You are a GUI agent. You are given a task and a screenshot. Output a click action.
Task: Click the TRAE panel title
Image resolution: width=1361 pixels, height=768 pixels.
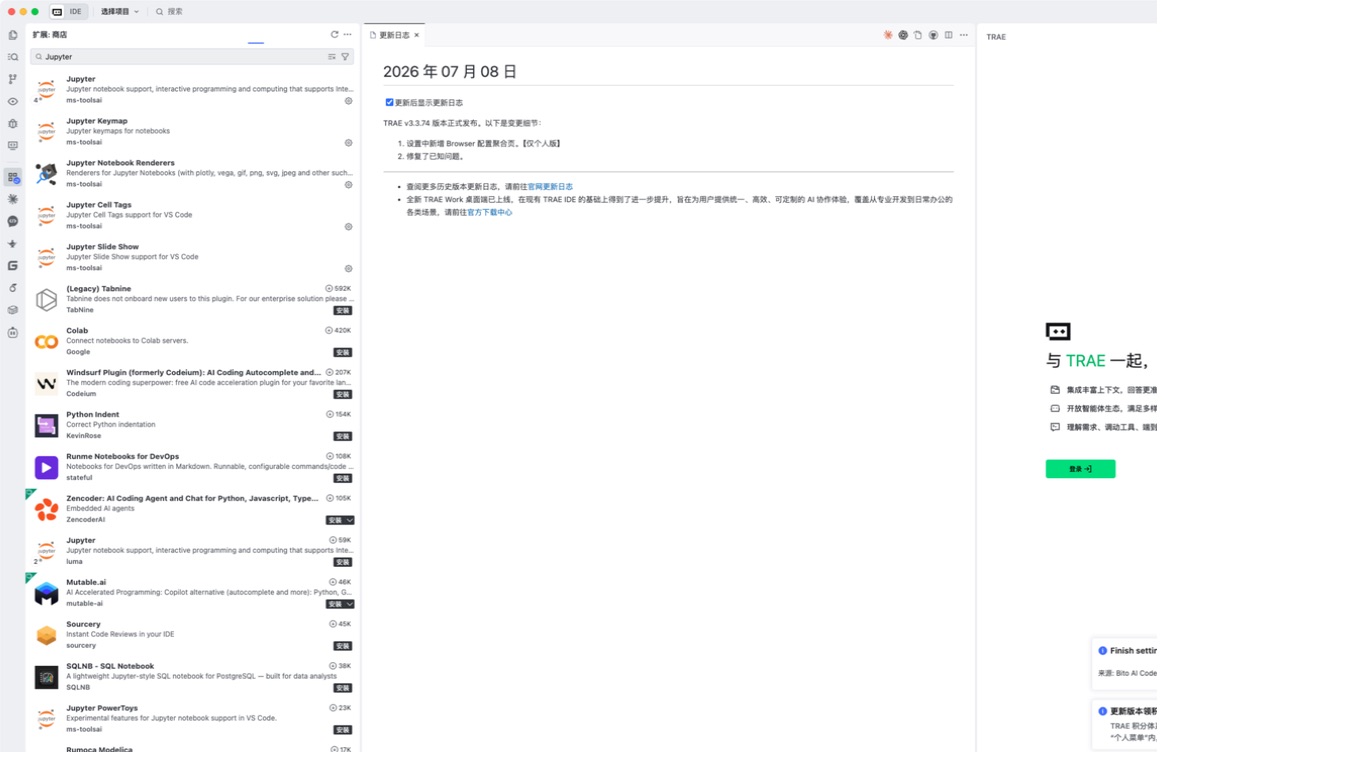coord(996,37)
